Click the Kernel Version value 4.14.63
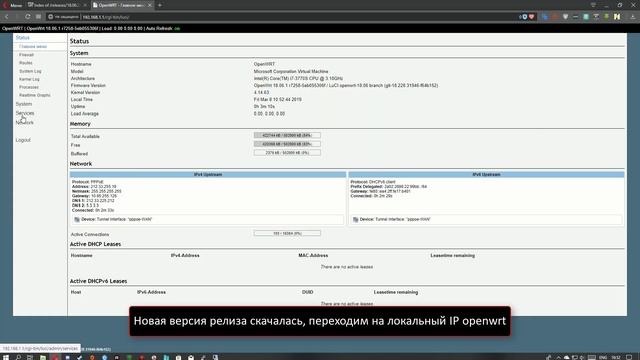 [x=261, y=93]
